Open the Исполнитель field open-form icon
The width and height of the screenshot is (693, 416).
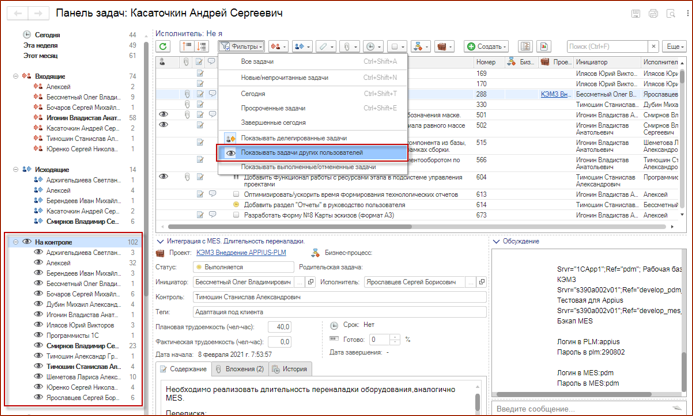[482, 282]
